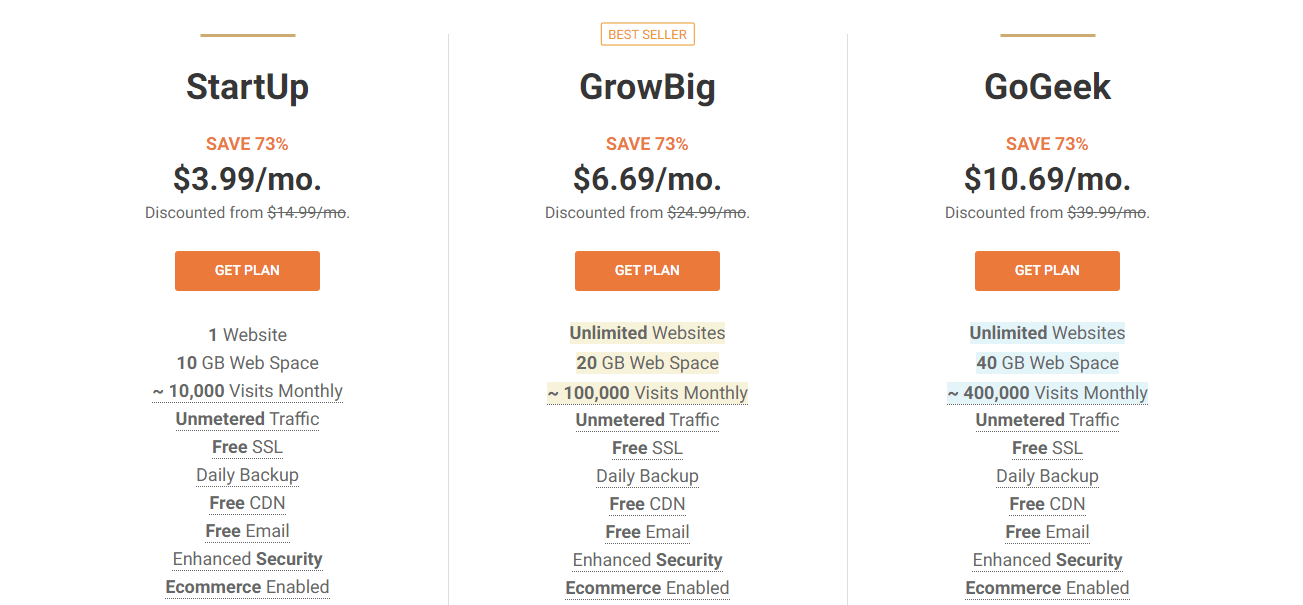Click the GET PLAN button for GoGeek
Screen dimensions: 1303x605
pyautogui.click(x=1047, y=270)
